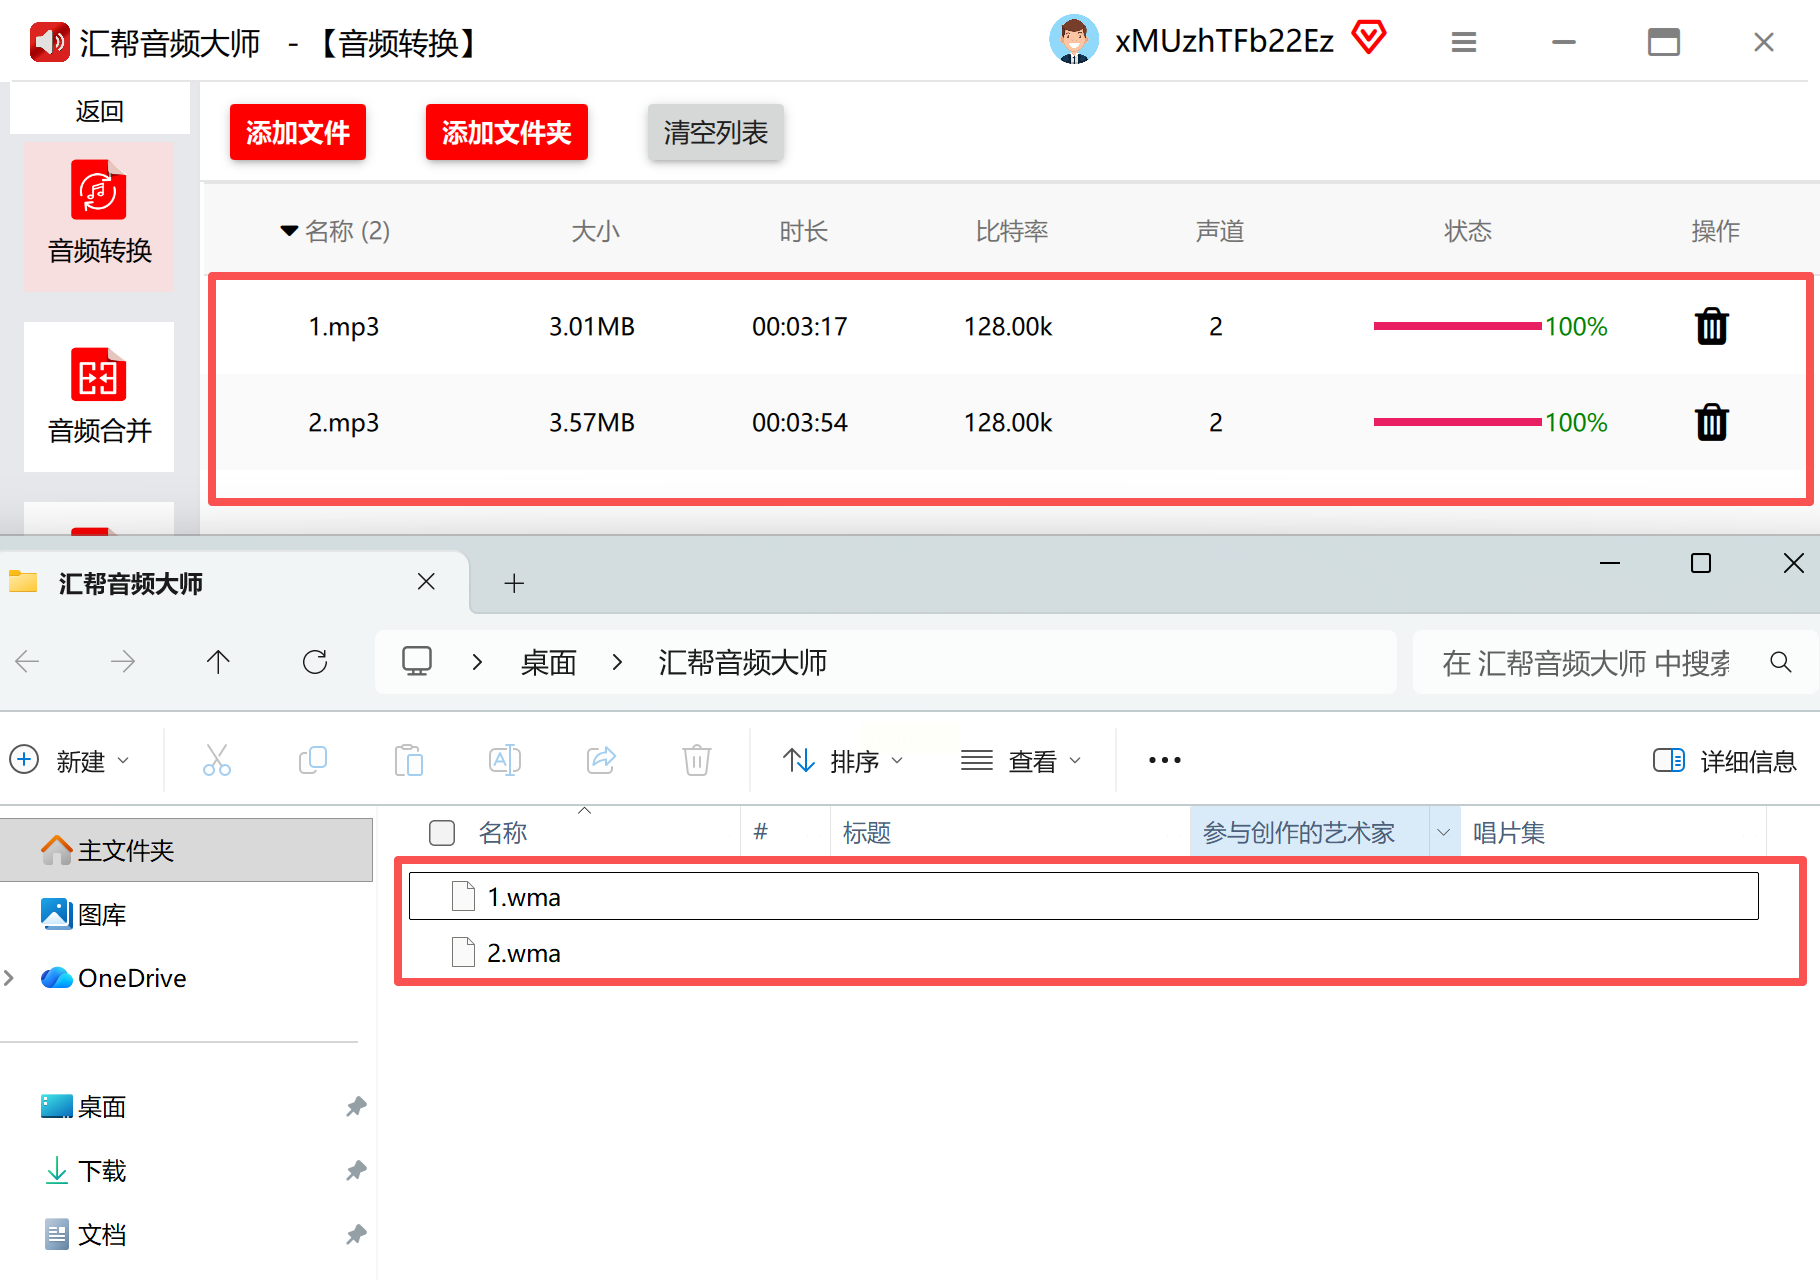Open the 排序 sort dropdown

tap(843, 761)
